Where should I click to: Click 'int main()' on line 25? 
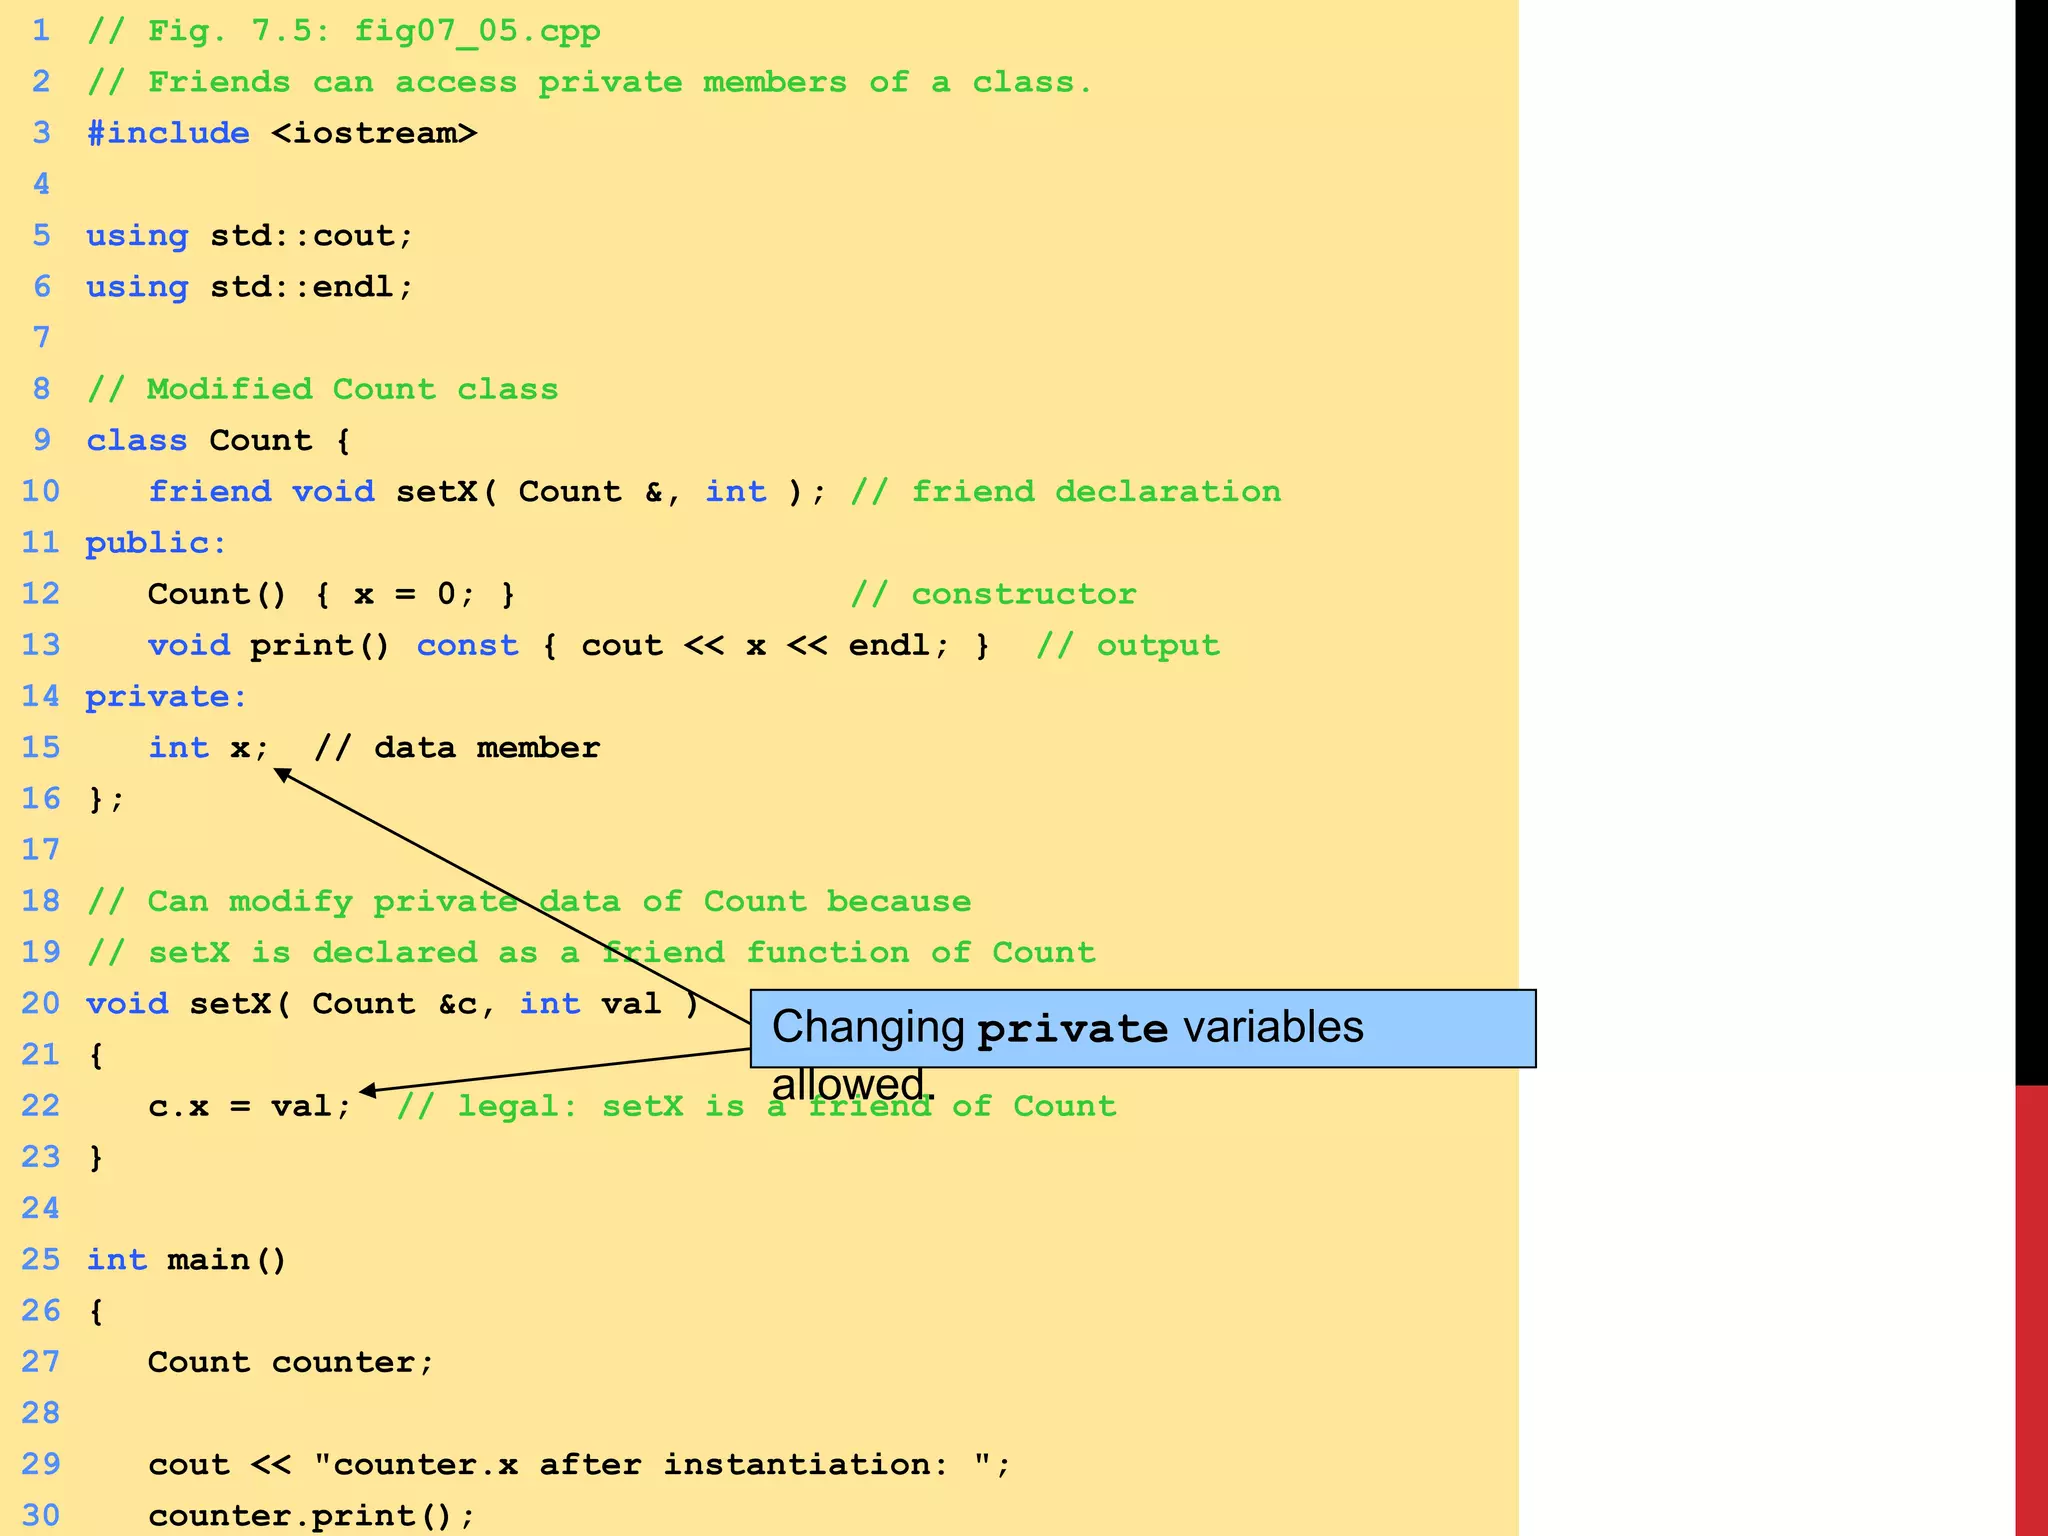tap(187, 1260)
